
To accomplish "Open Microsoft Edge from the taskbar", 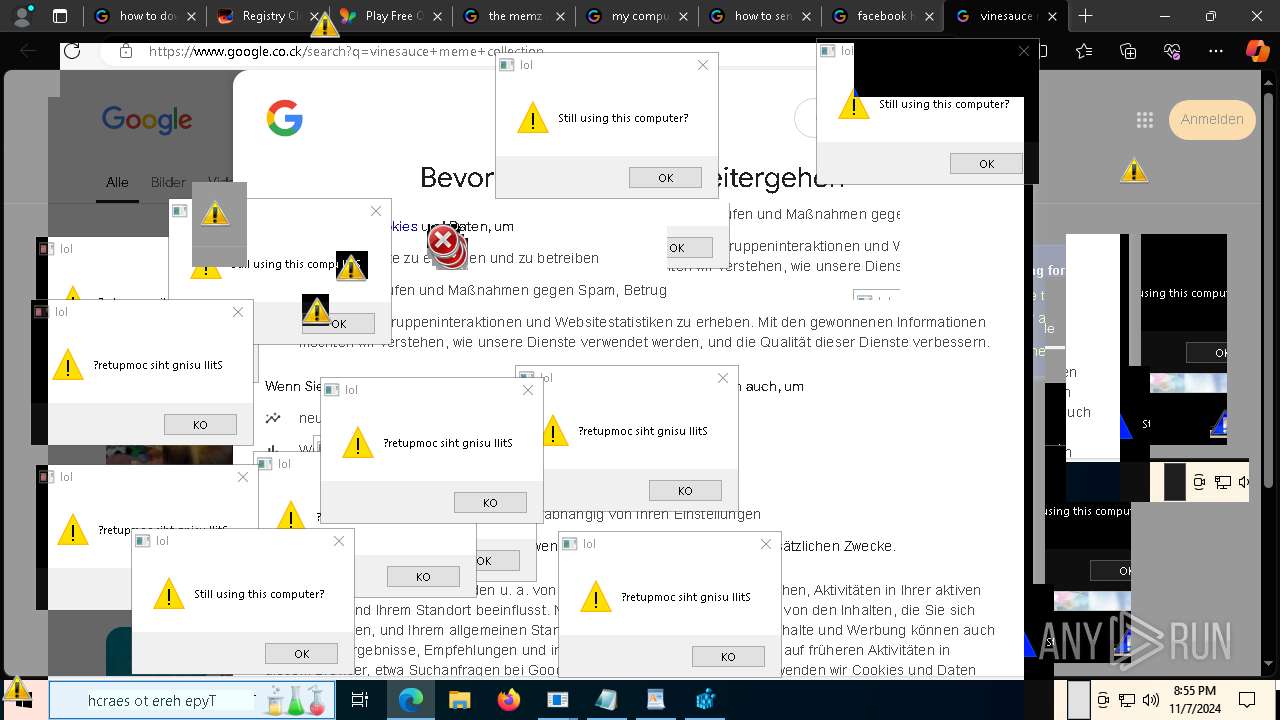I will click(411, 700).
